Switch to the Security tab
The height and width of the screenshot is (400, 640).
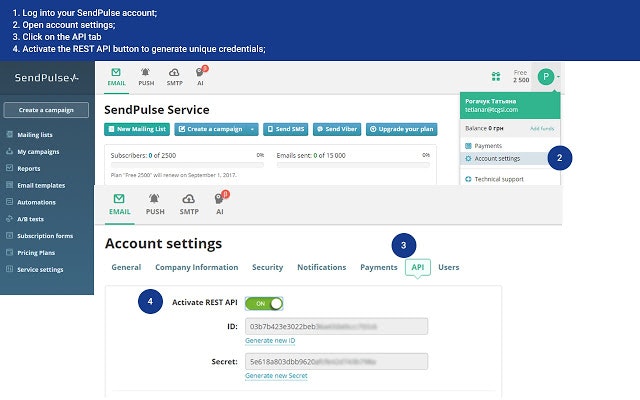coord(267,267)
